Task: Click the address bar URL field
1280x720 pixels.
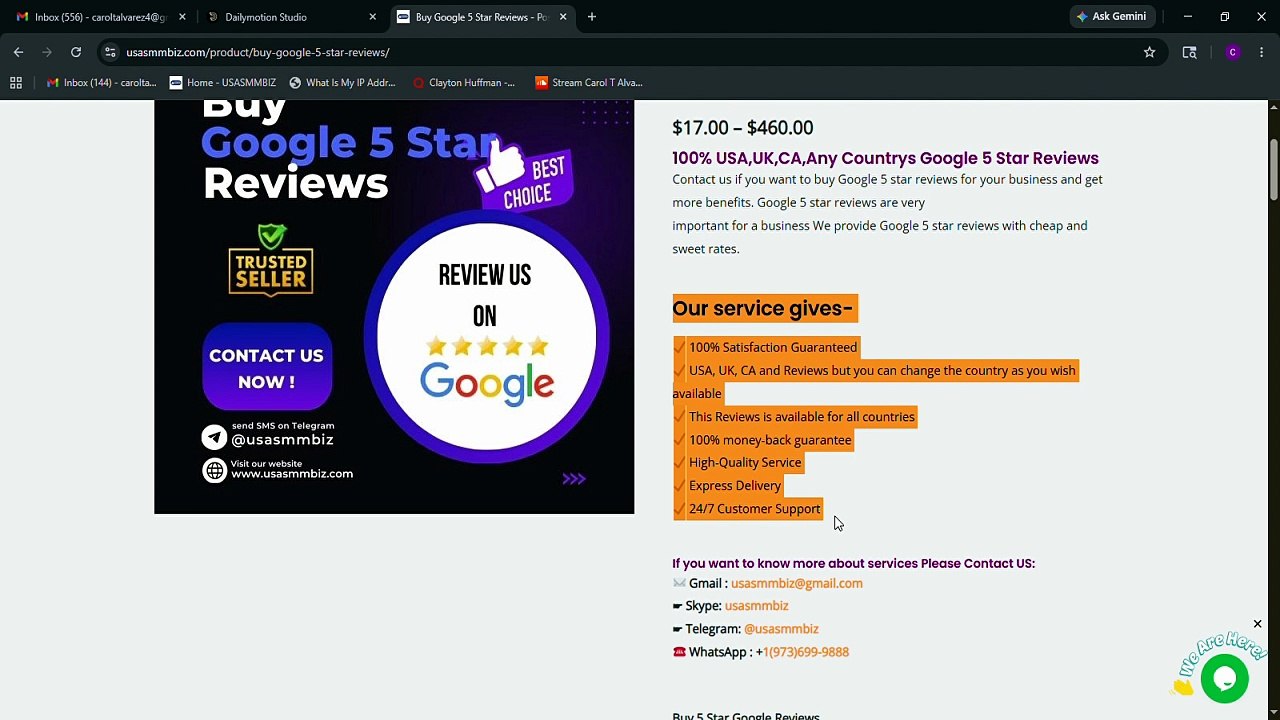Action: pyautogui.click(x=630, y=52)
